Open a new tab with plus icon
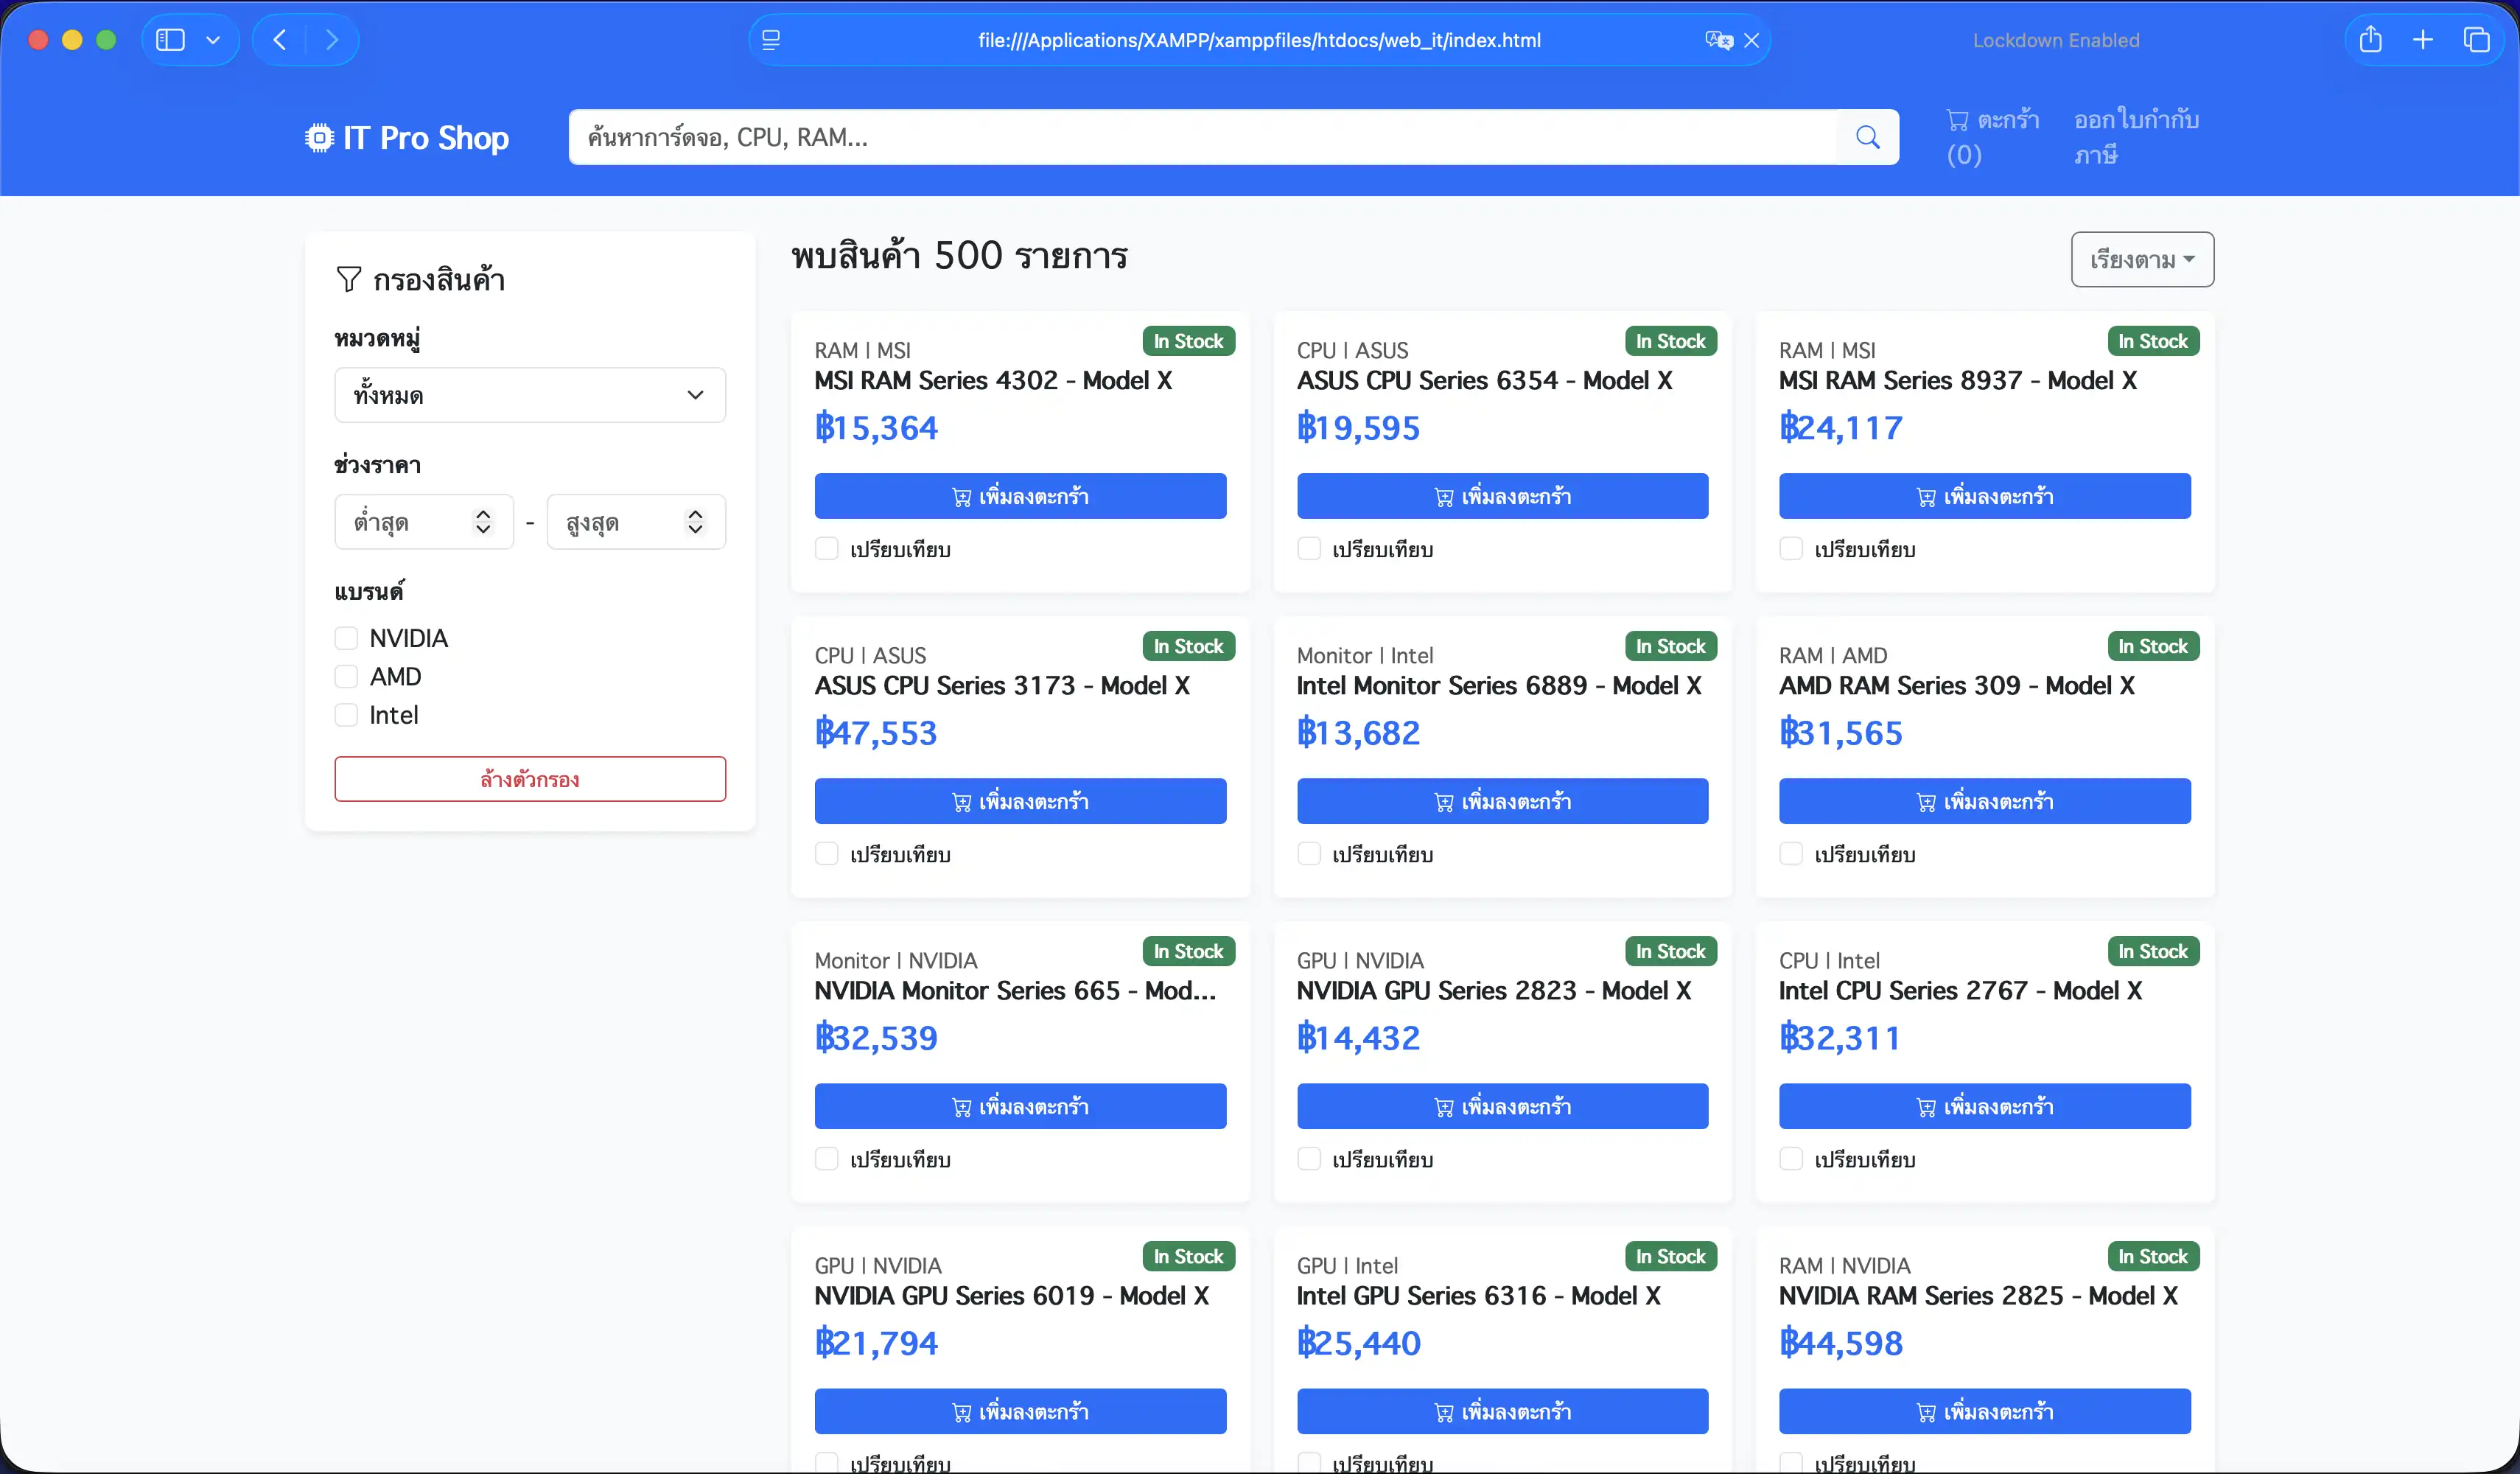This screenshot has width=2520, height=1474. click(x=2423, y=40)
